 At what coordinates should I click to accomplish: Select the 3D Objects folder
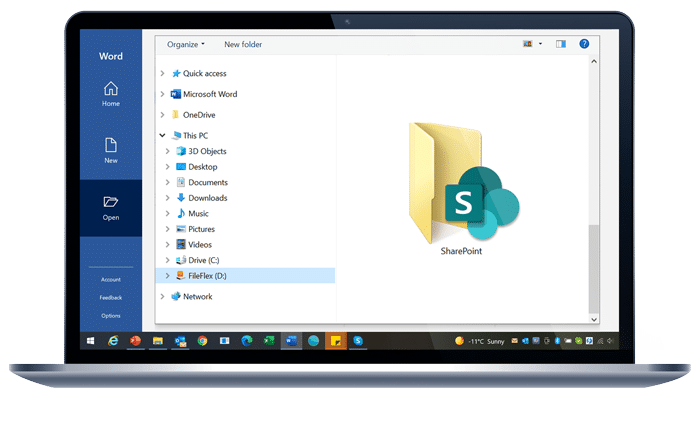coord(201,151)
